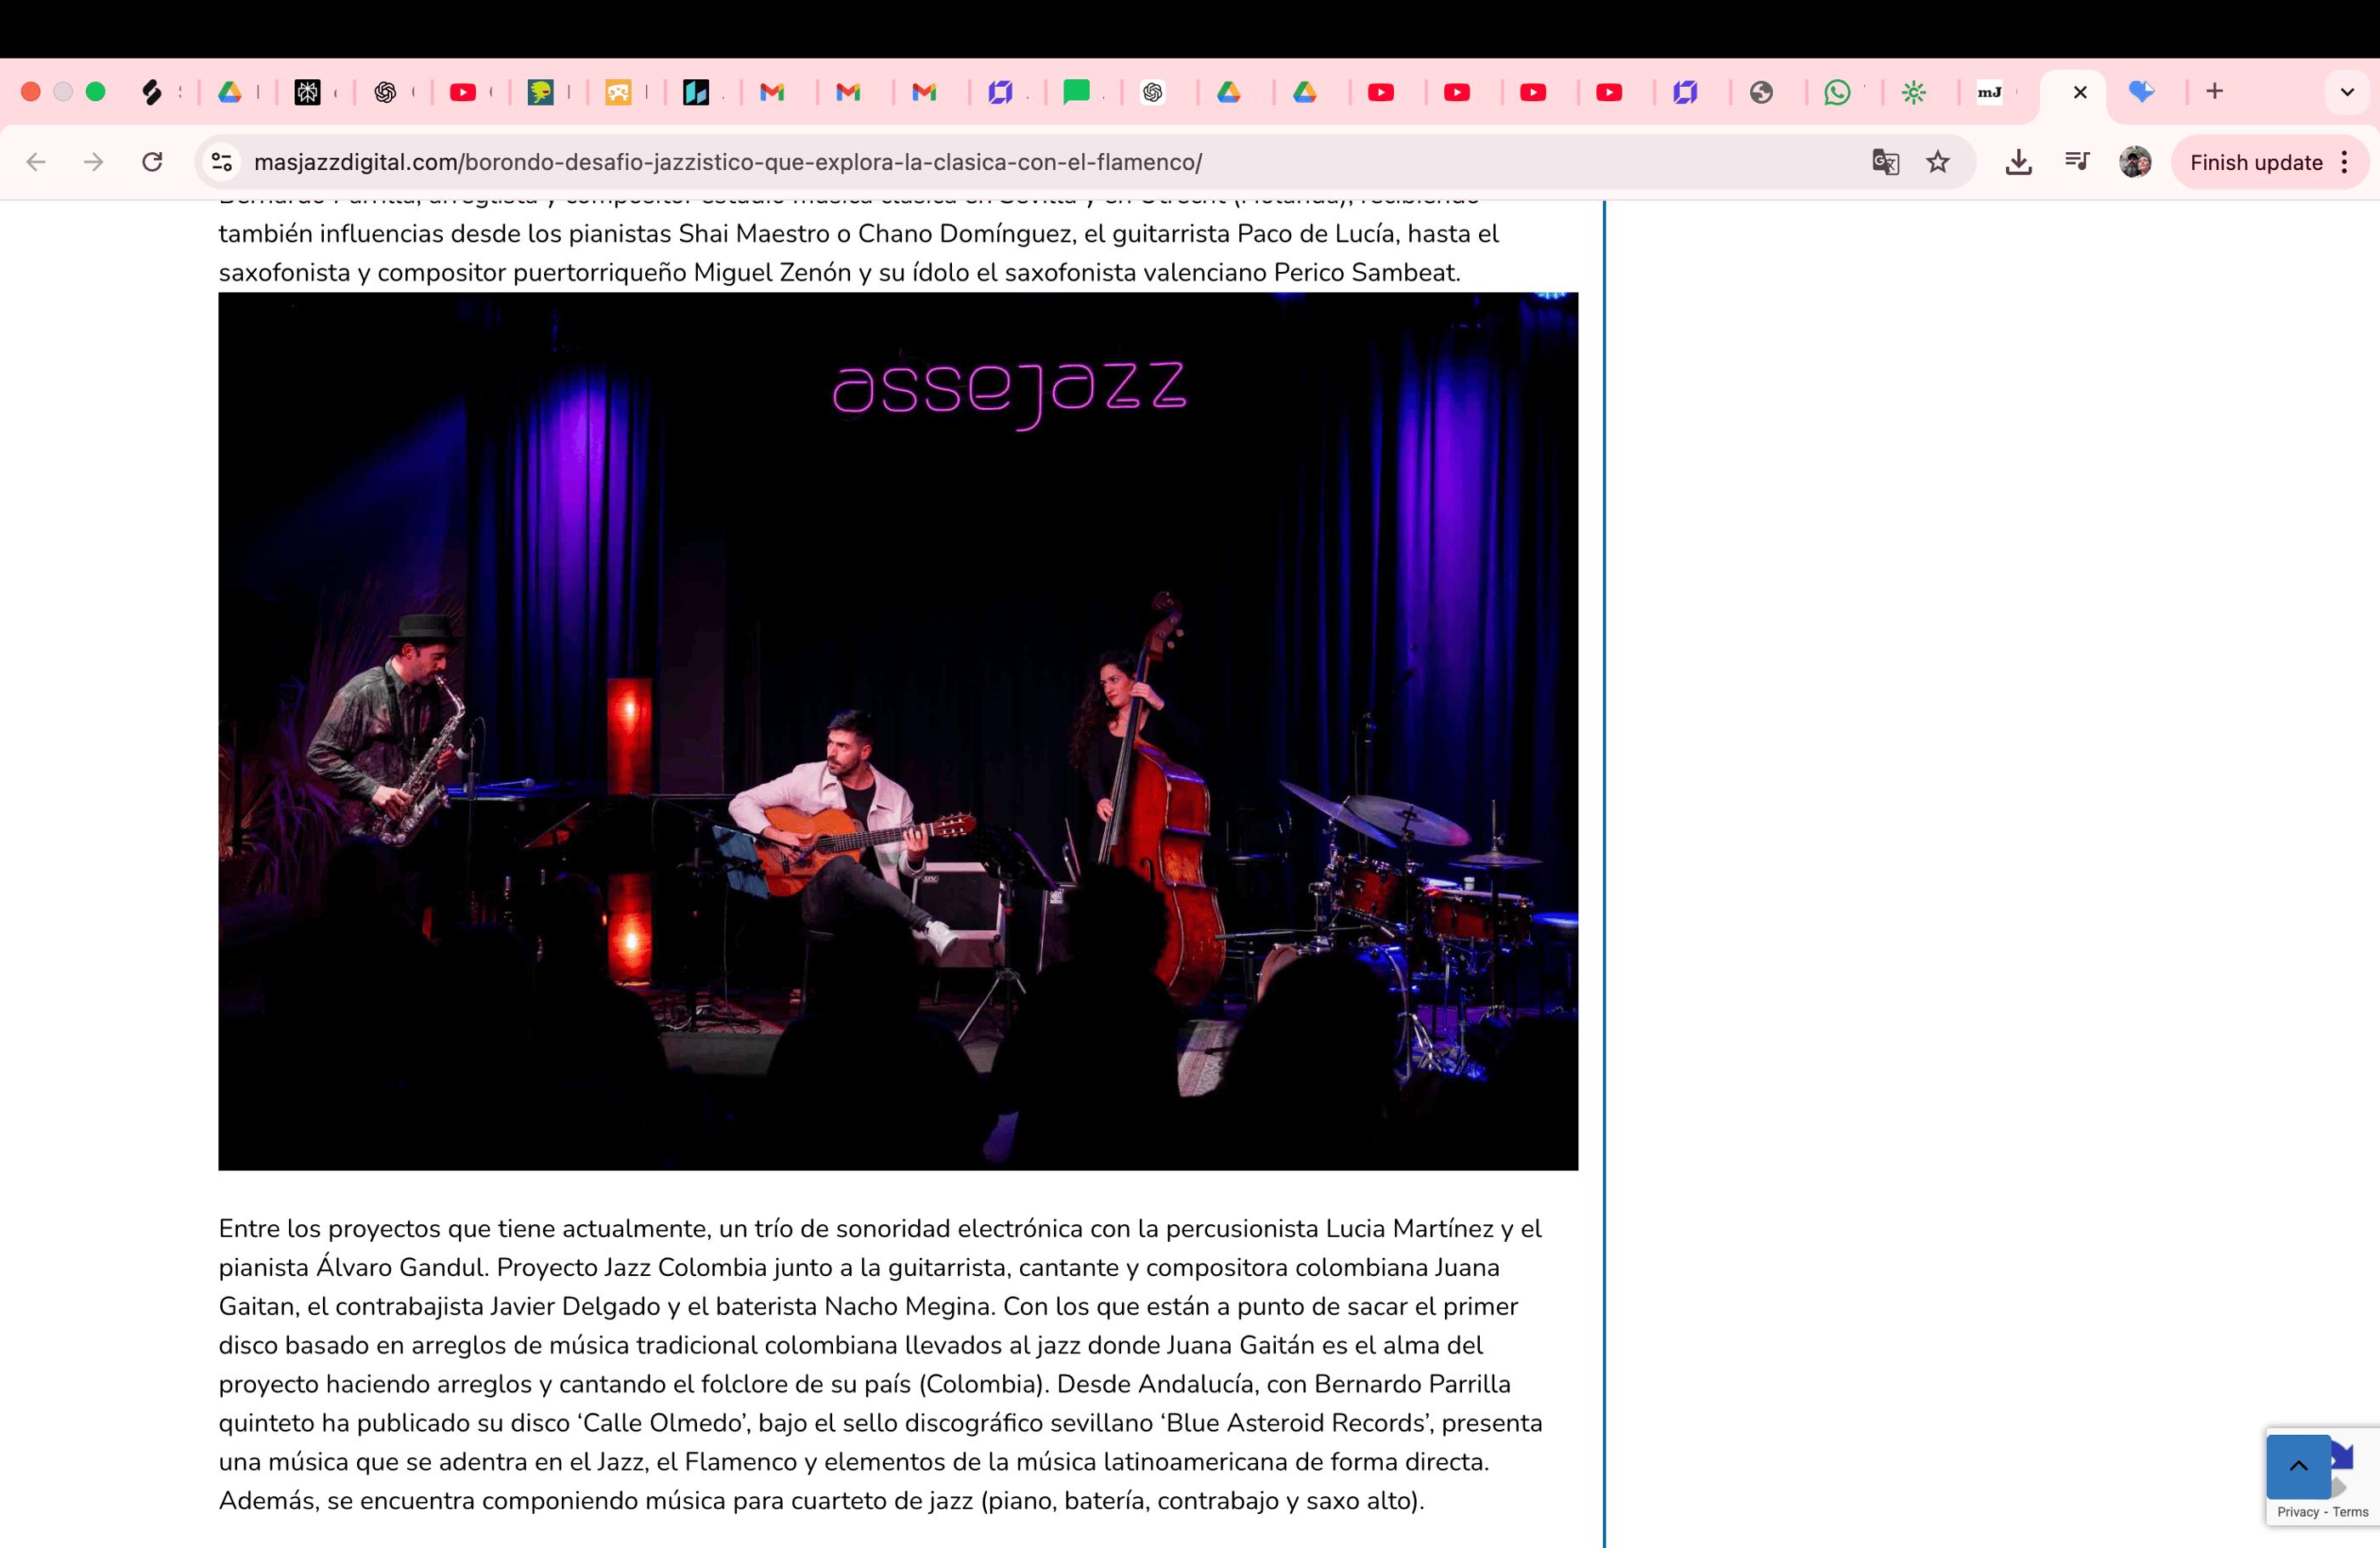Open the Chrome profile avatar

[2135, 162]
